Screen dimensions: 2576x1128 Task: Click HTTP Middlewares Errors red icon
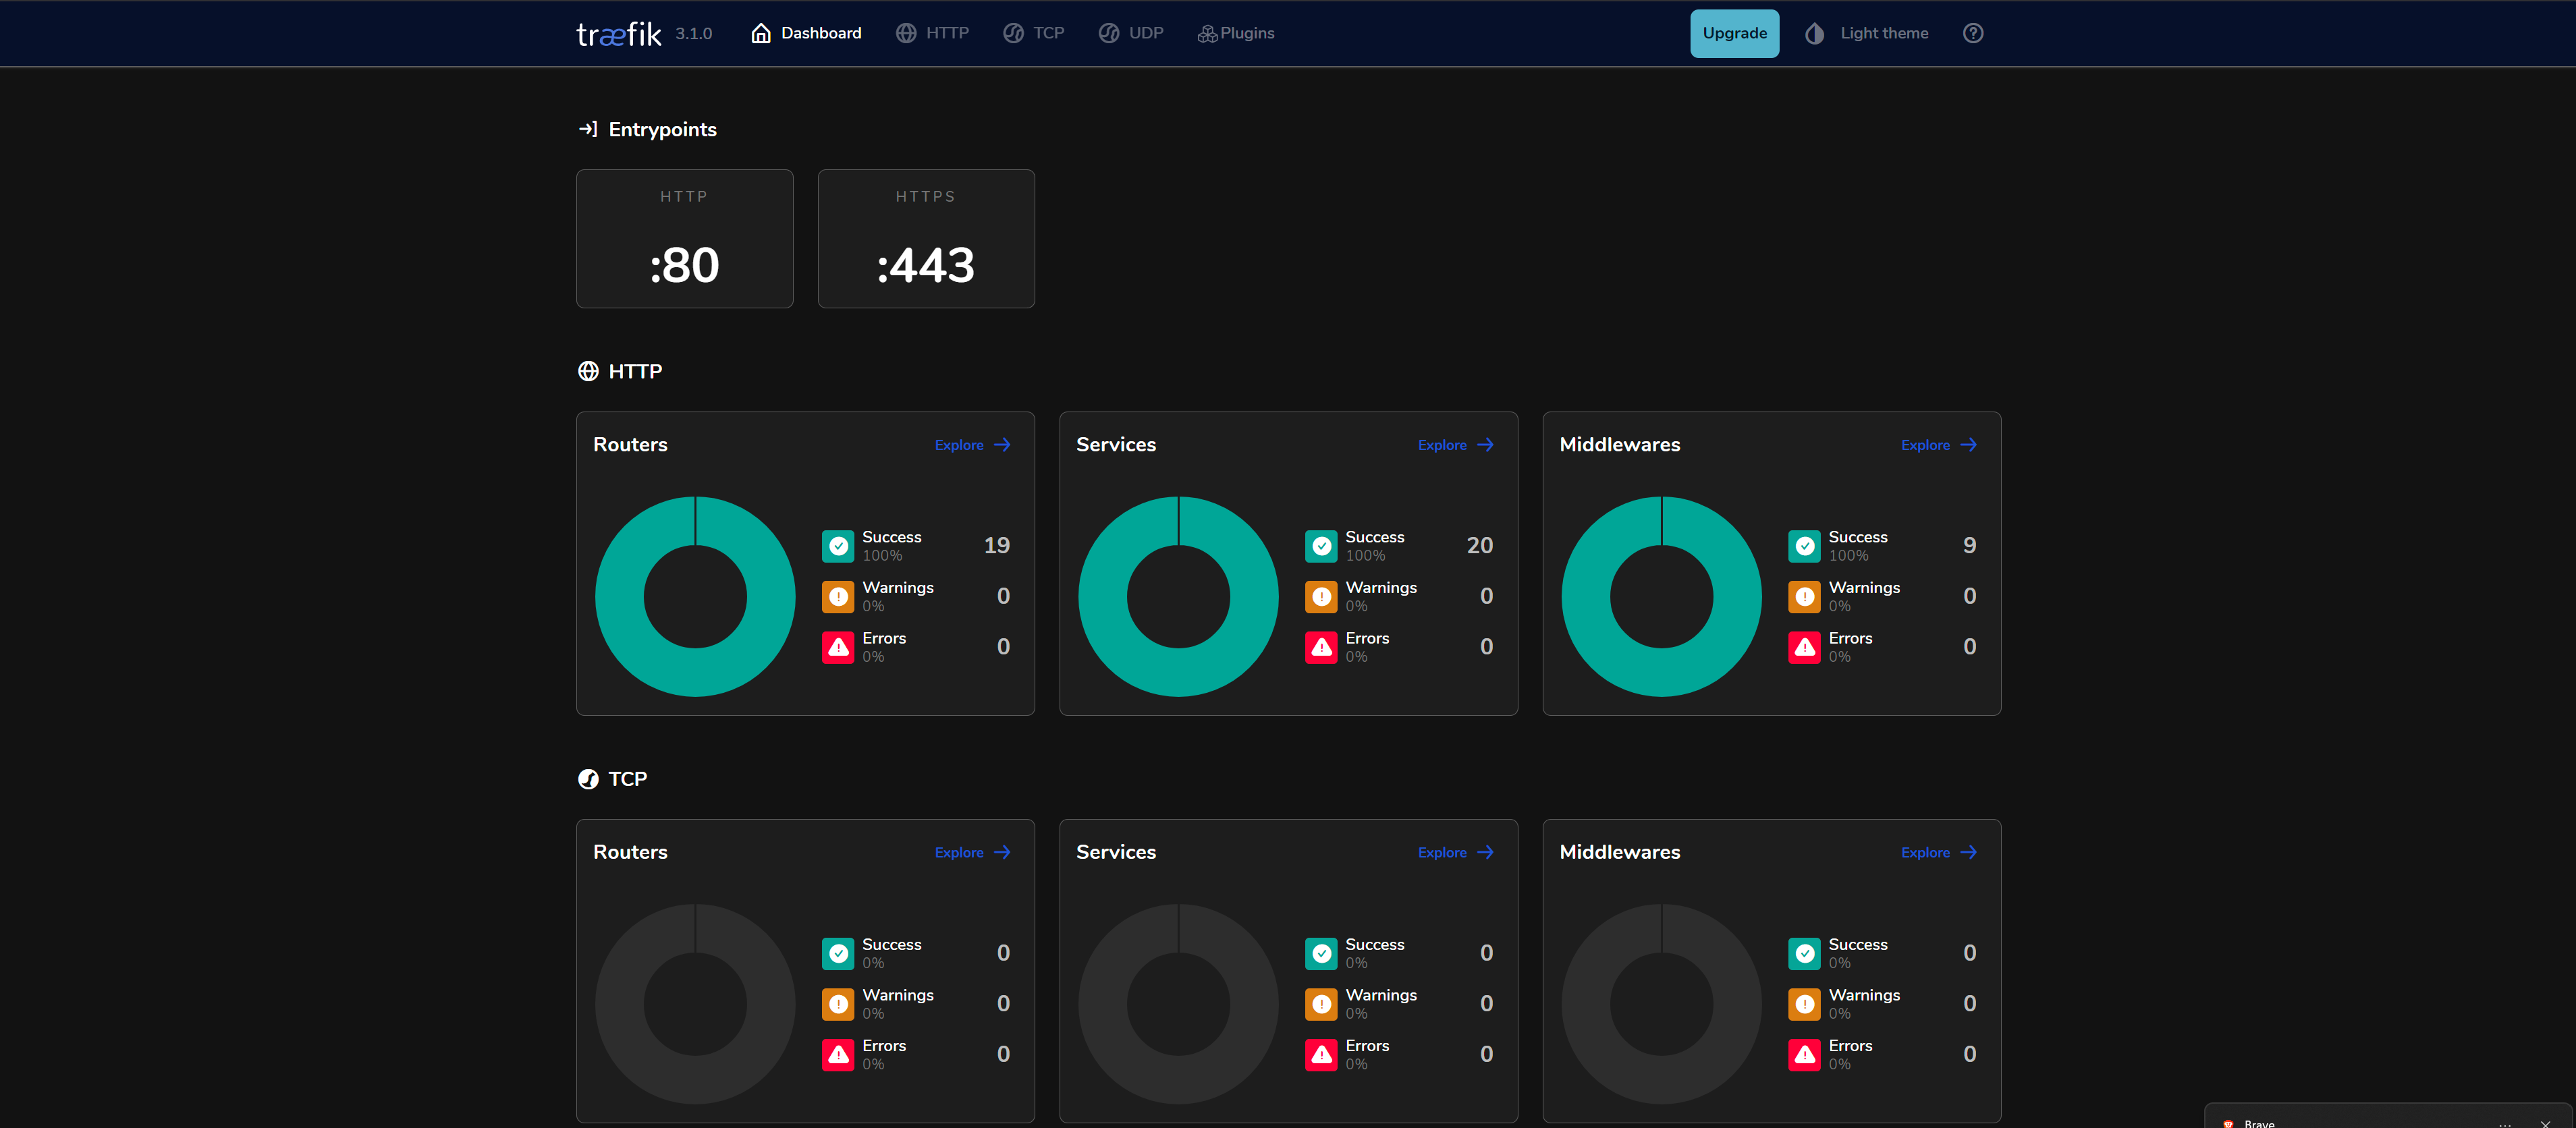point(1804,647)
